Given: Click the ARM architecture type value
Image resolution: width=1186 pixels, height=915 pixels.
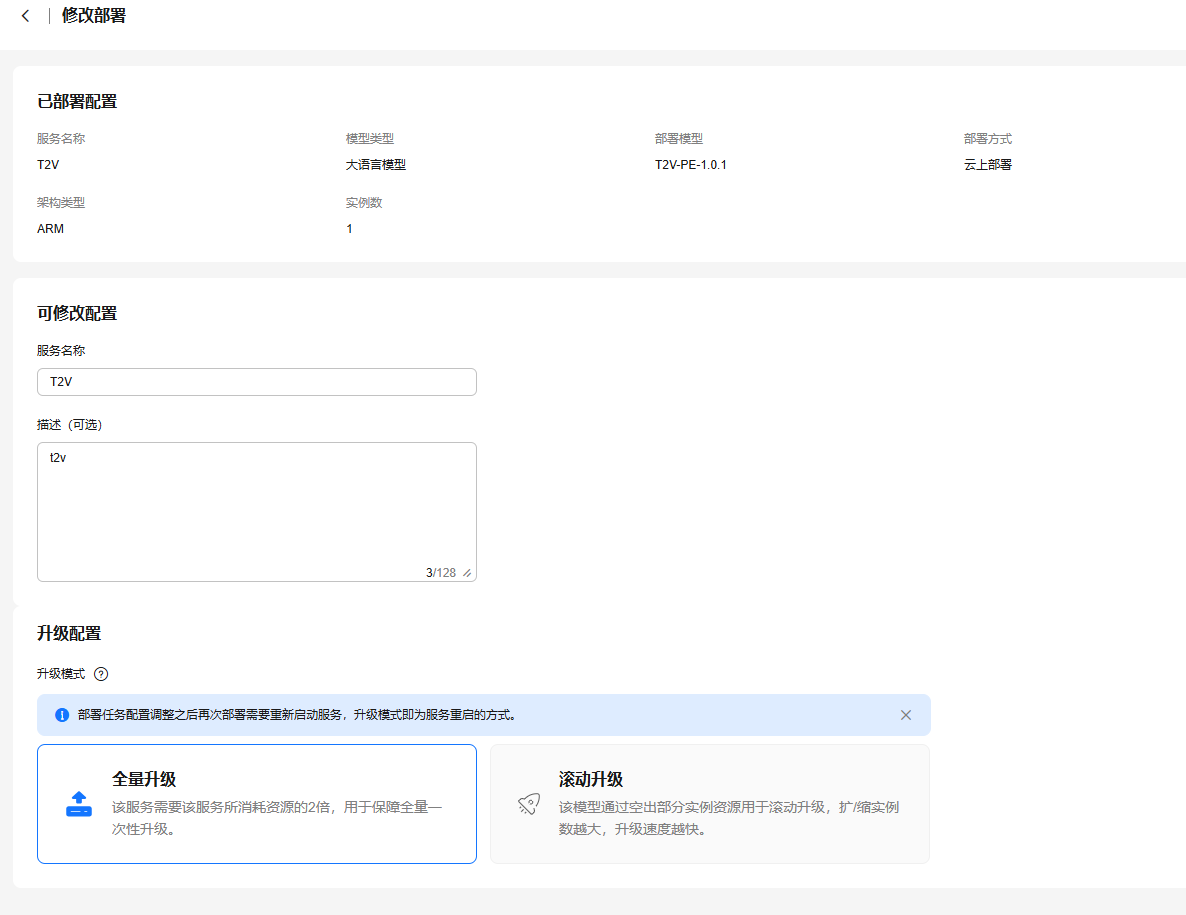Looking at the screenshot, I should click(x=50, y=229).
